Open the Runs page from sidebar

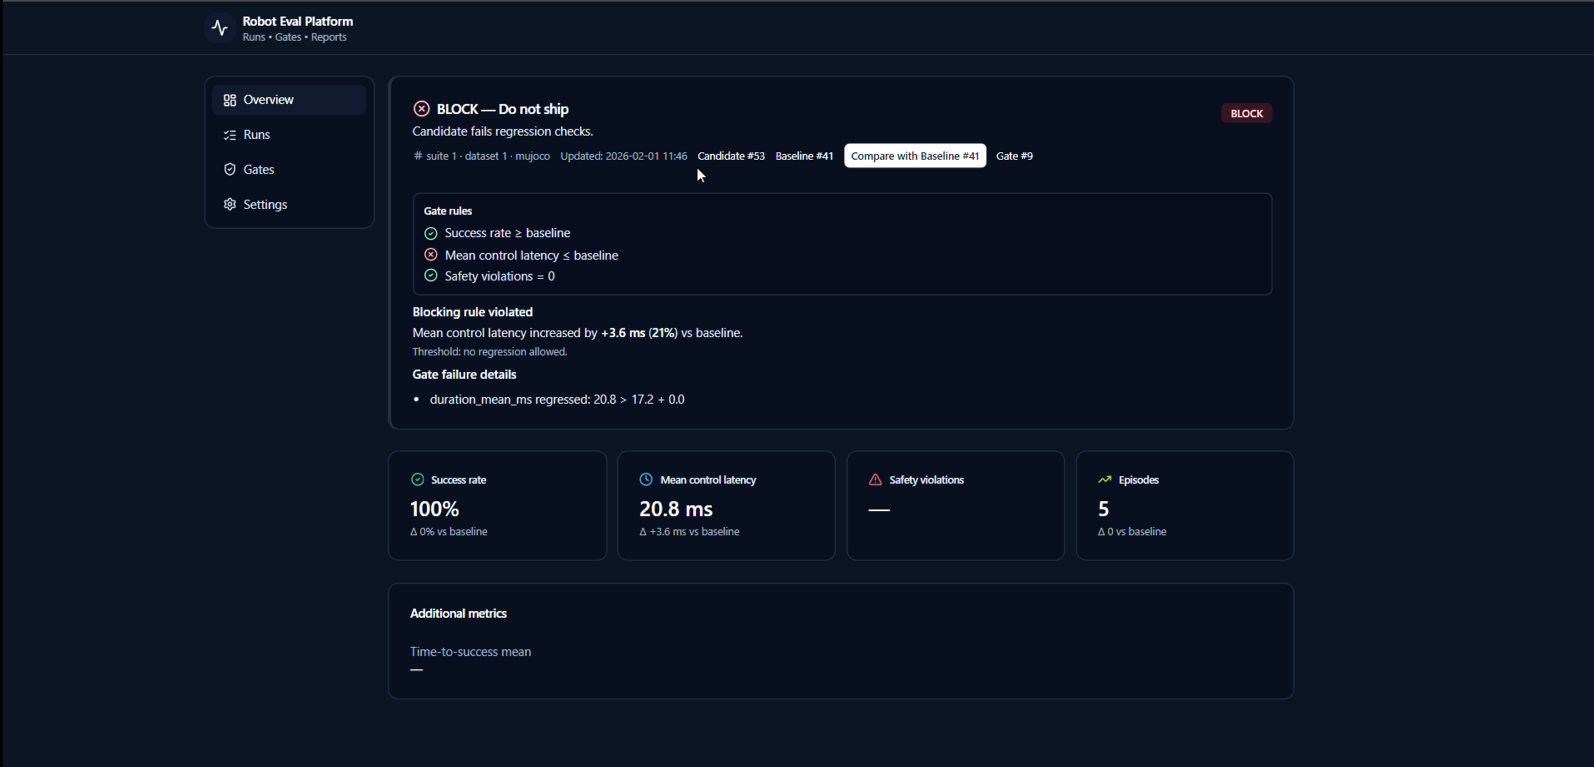(x=257, y=135)
